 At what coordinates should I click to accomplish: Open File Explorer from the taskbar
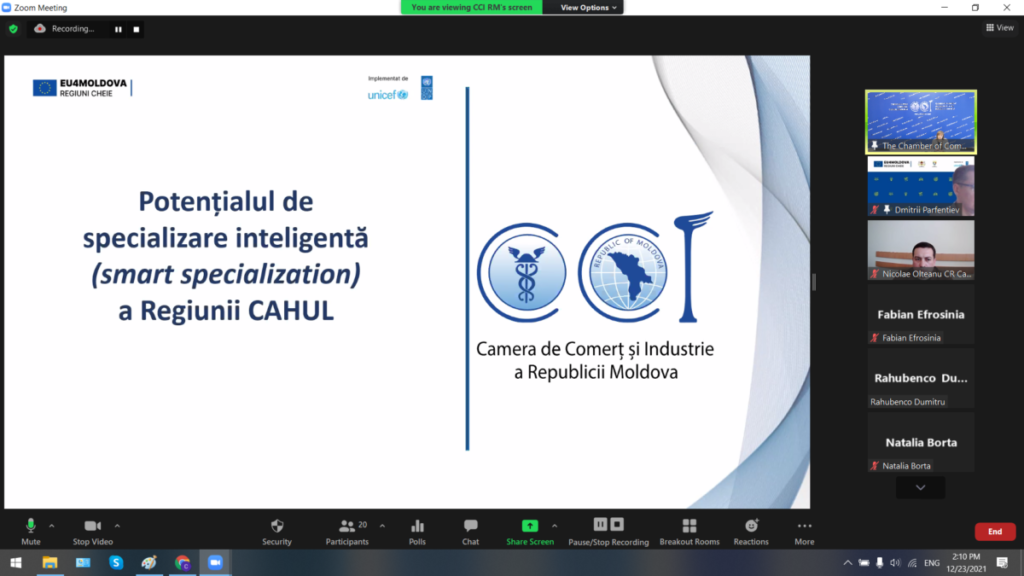pyautogui.click(x=50, y=562)
